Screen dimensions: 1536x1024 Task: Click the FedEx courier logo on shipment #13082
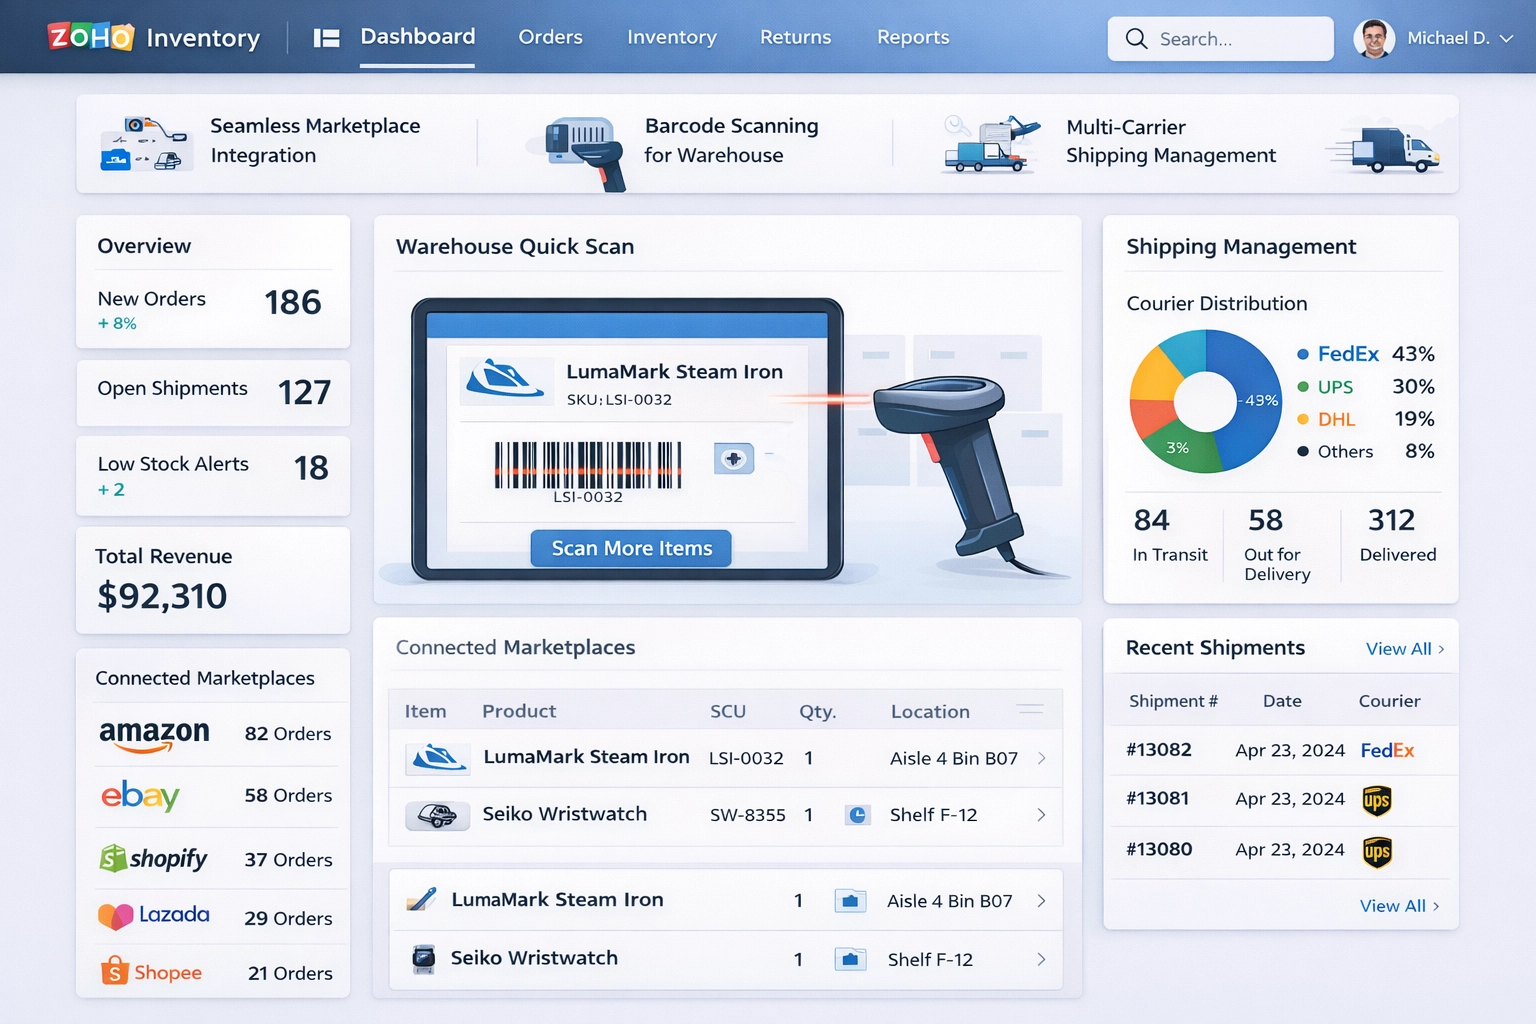tap(1388, 750)
